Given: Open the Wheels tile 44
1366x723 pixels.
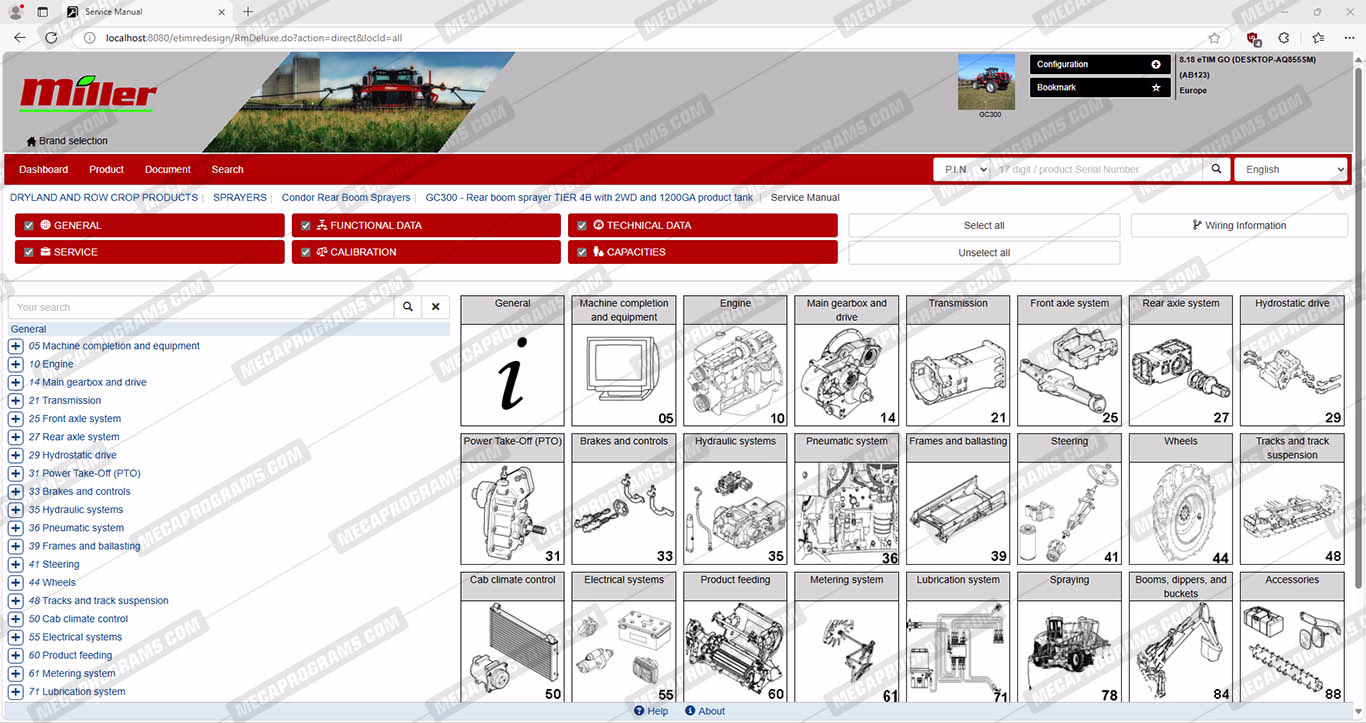Looking at the screenshot, I should [1181, 499].
